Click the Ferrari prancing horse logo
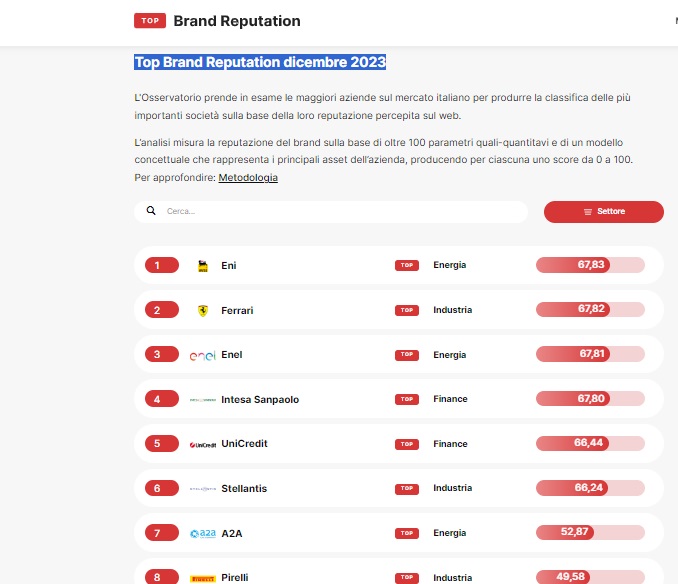Screen dimensions: 678x584 203,311
